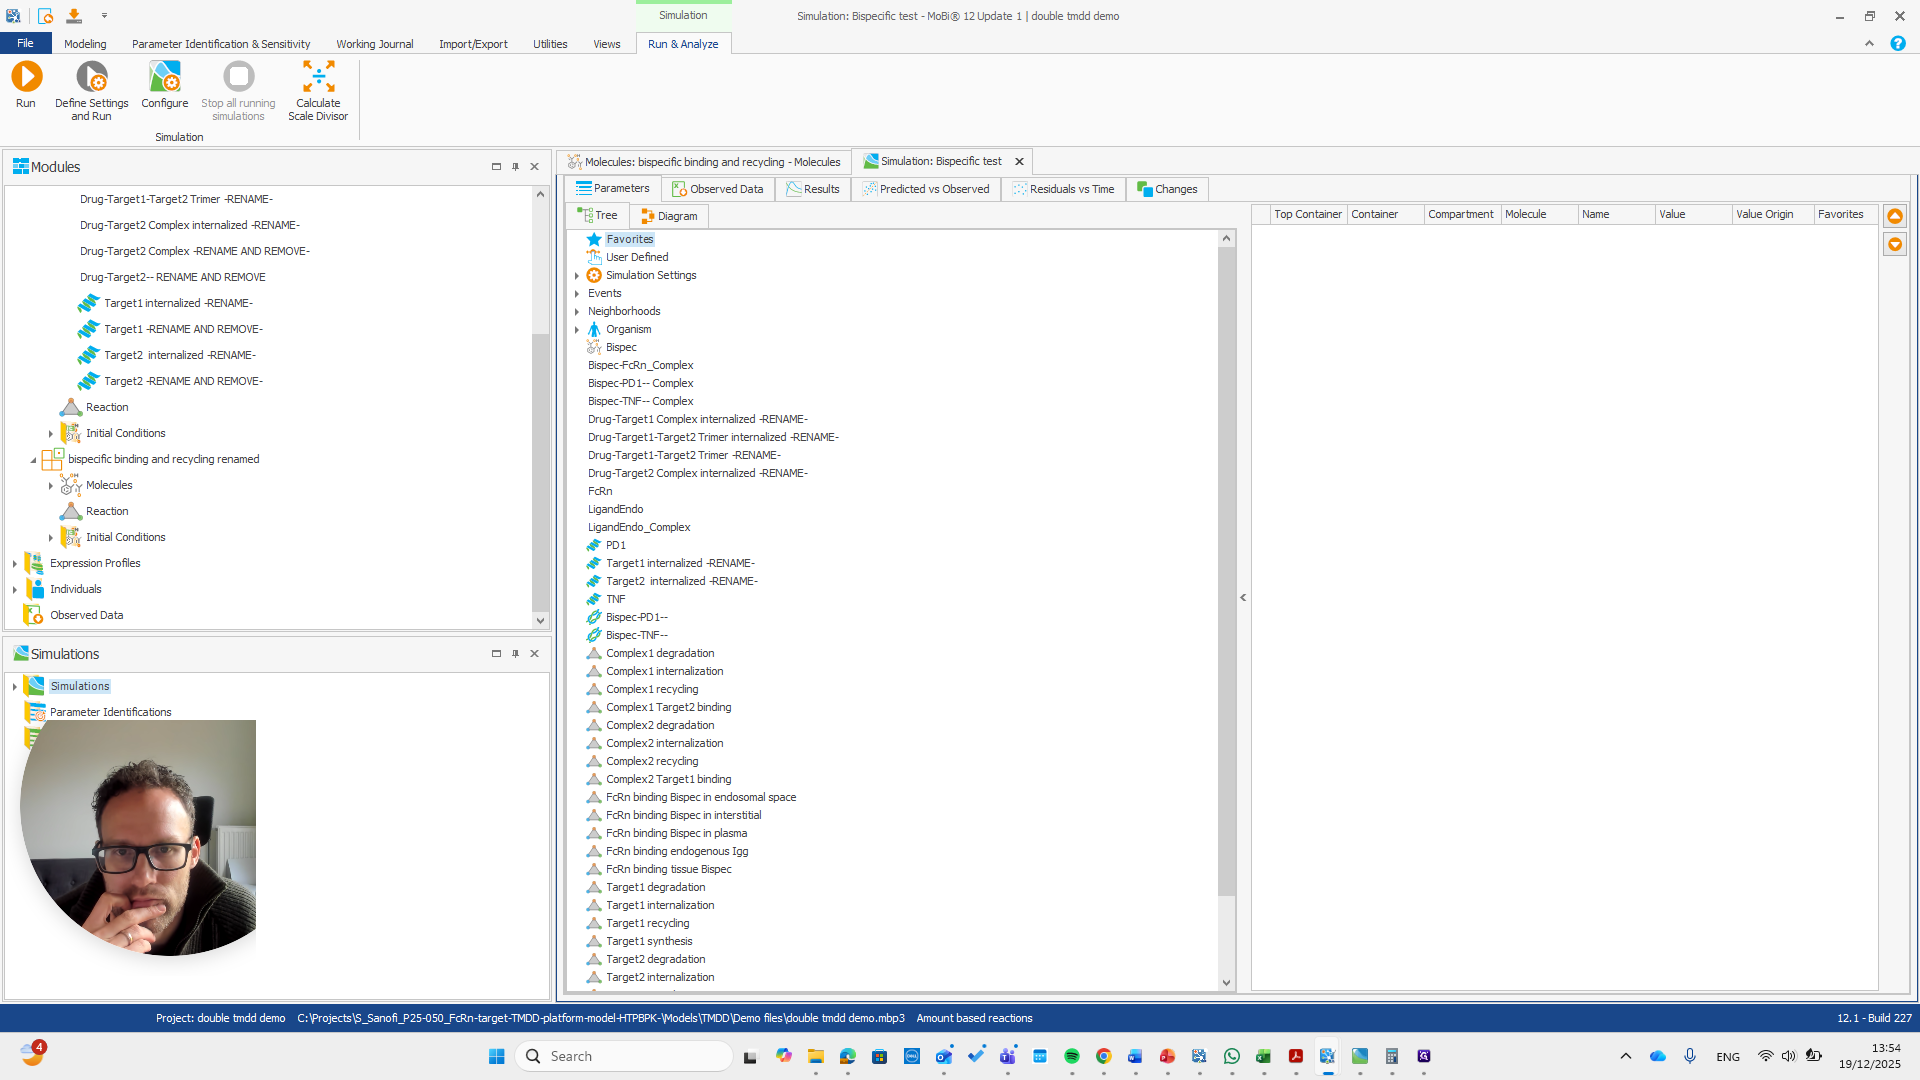Expand the Simulation Settings tree node
Viewport: 1920px width, 1080px height.
[x=577, y=276]
